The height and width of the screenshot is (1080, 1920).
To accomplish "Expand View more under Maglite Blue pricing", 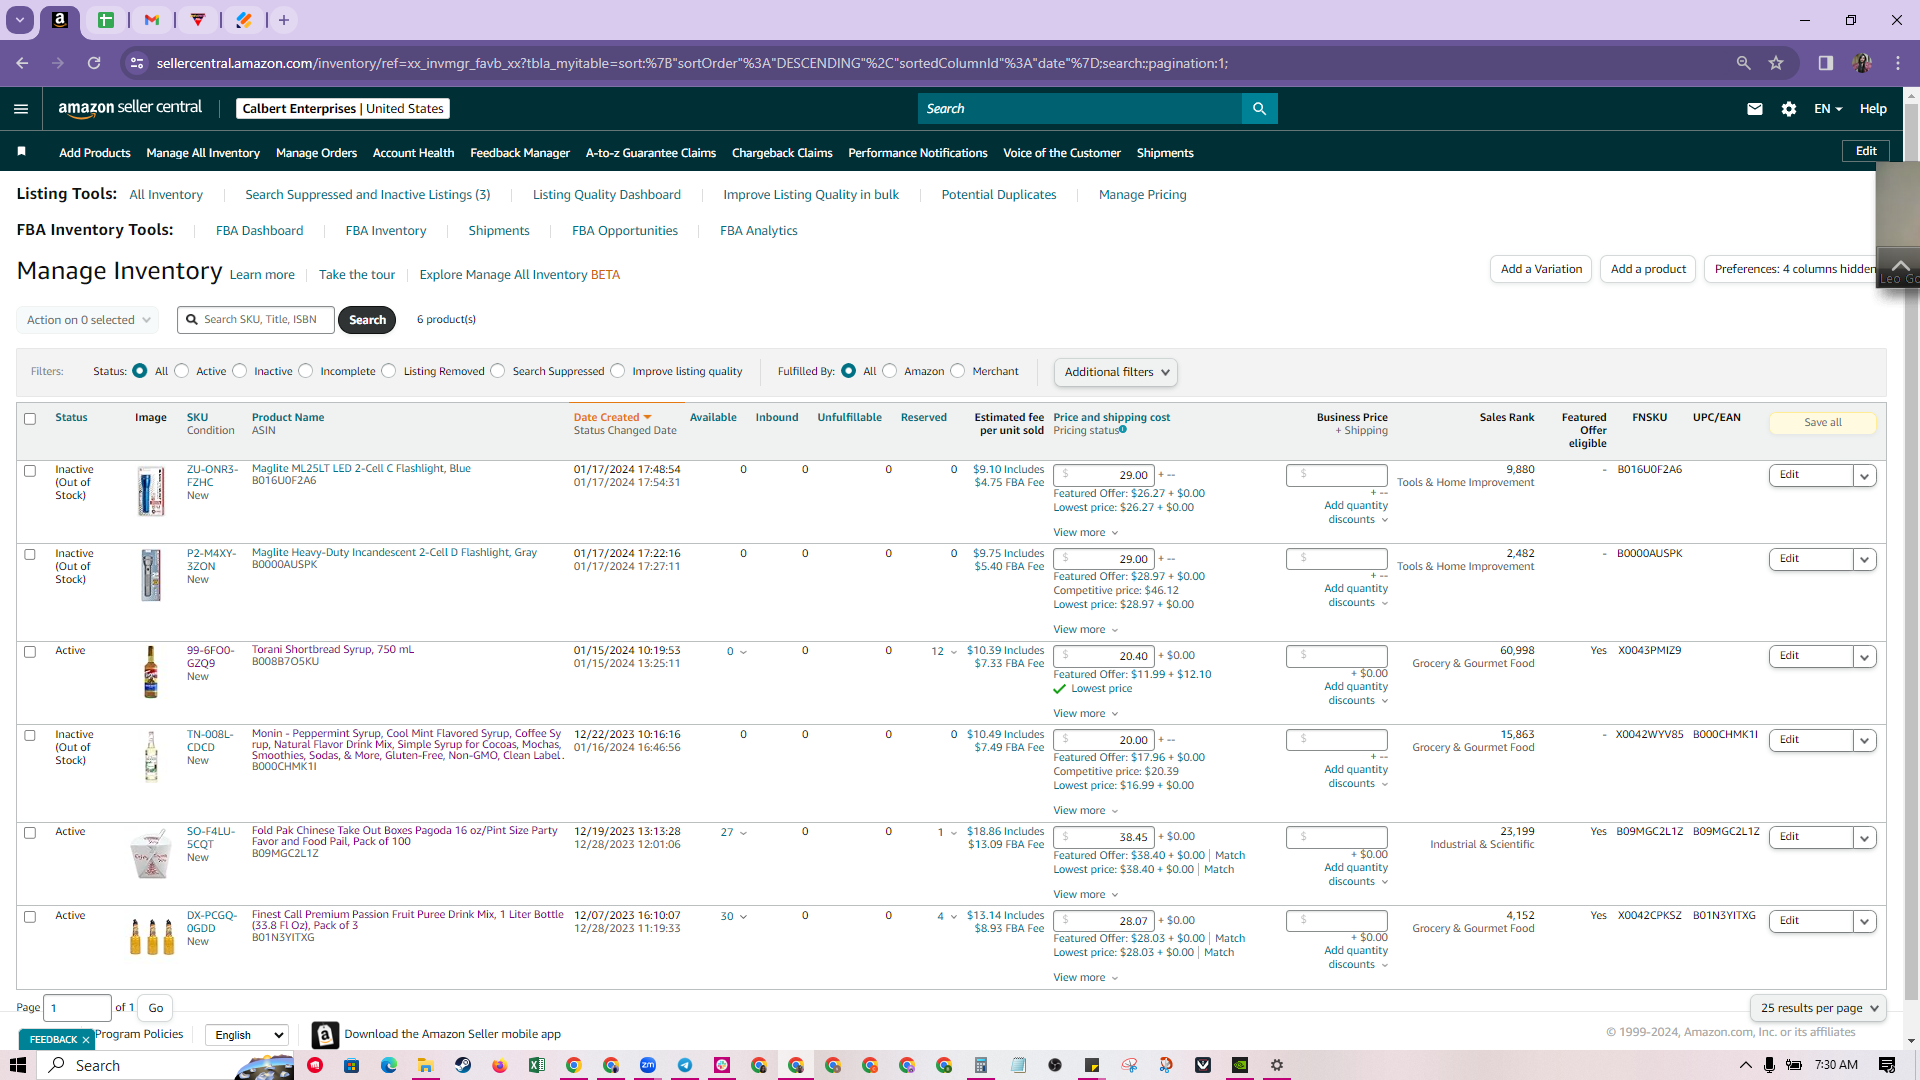I will click(x=1085, y=533).
